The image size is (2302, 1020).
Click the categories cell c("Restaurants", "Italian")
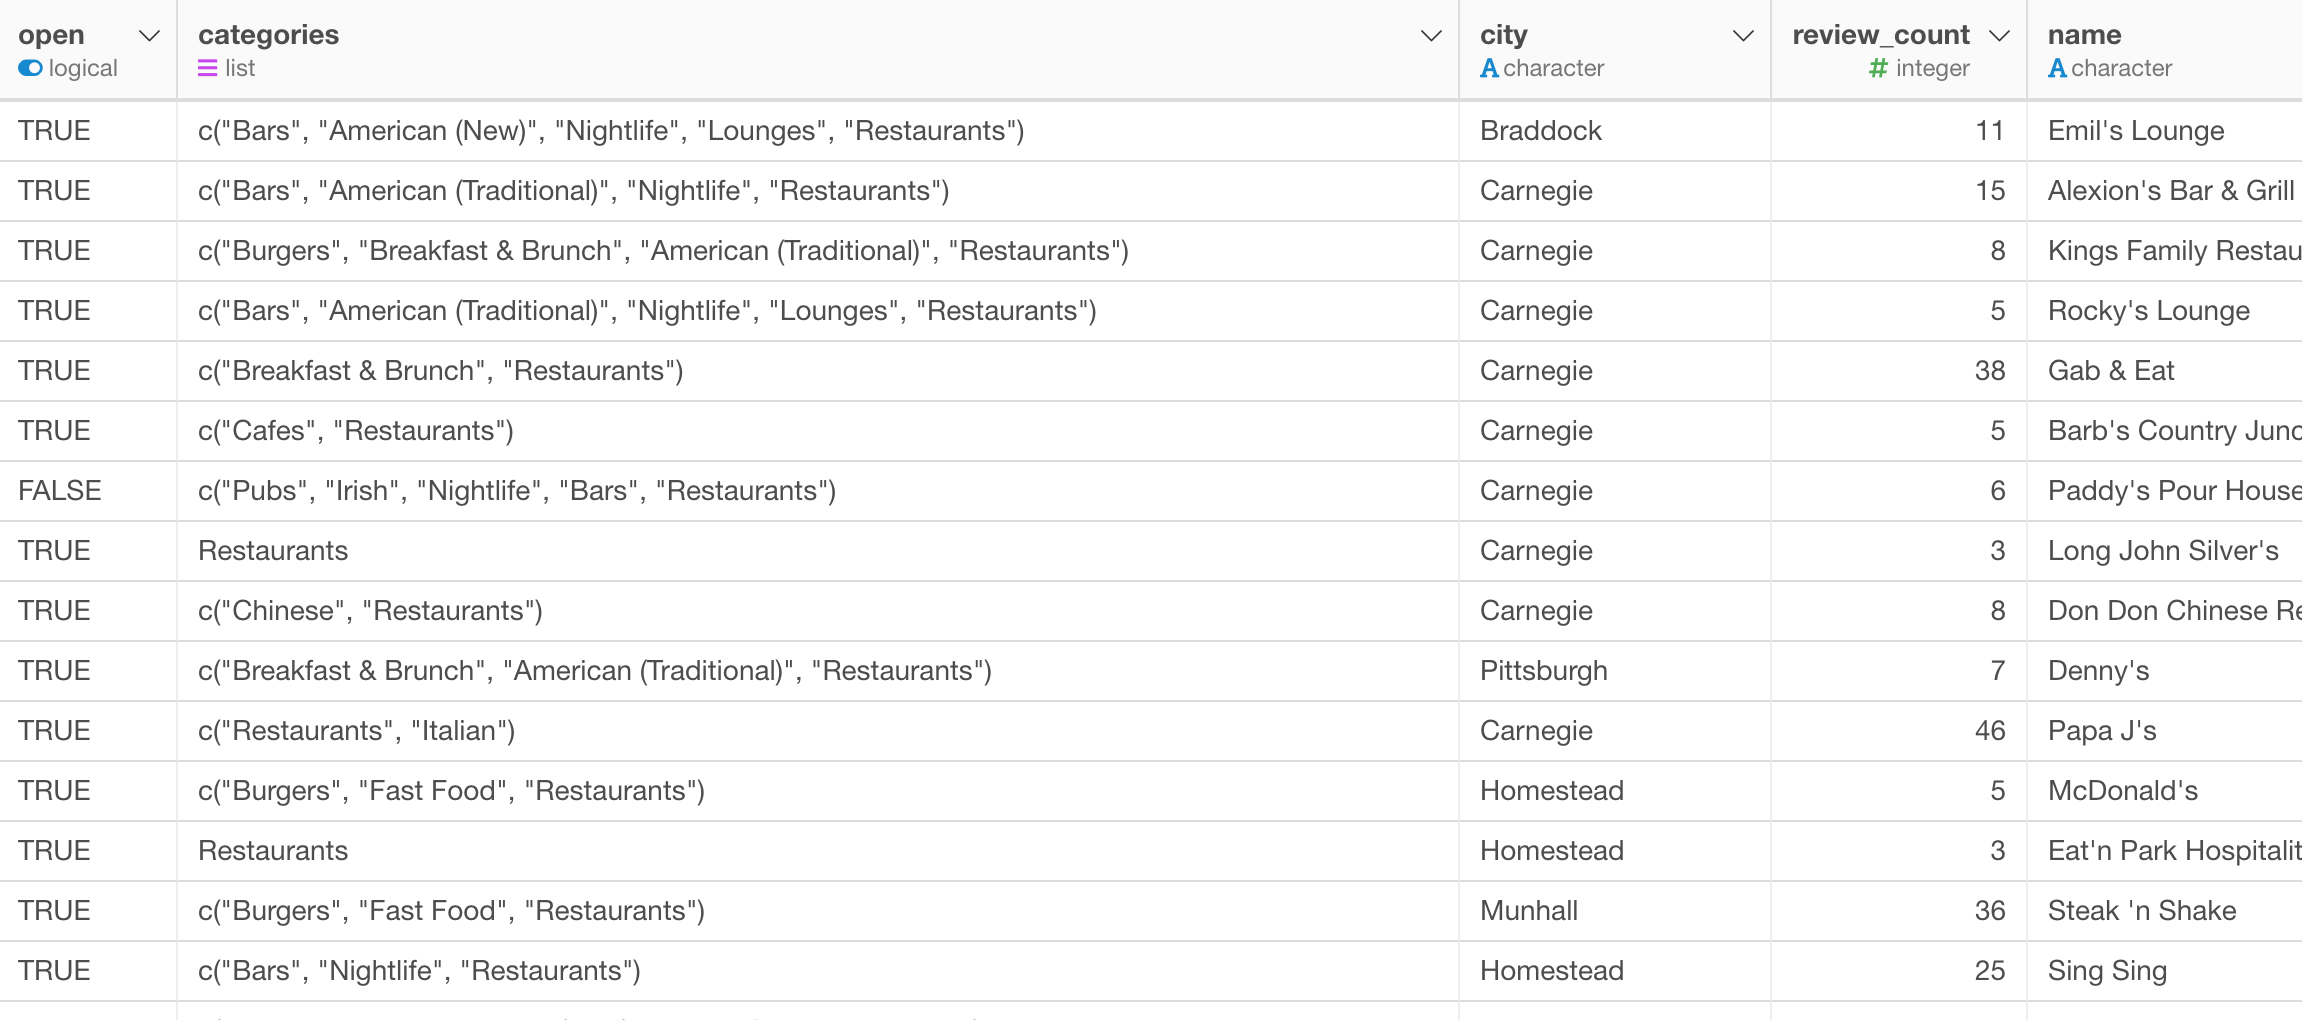point(818,731)
